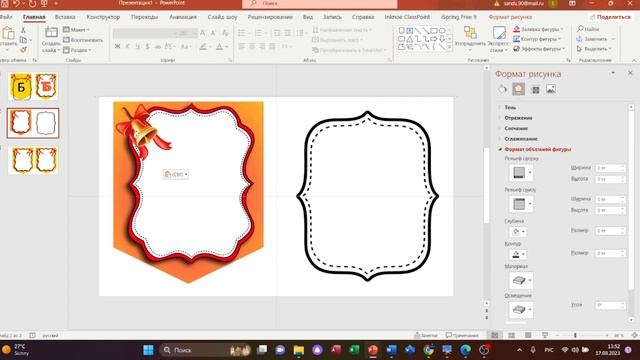Go to the Переходы tab
The image size is (640, 360).
tap(144, 17)
